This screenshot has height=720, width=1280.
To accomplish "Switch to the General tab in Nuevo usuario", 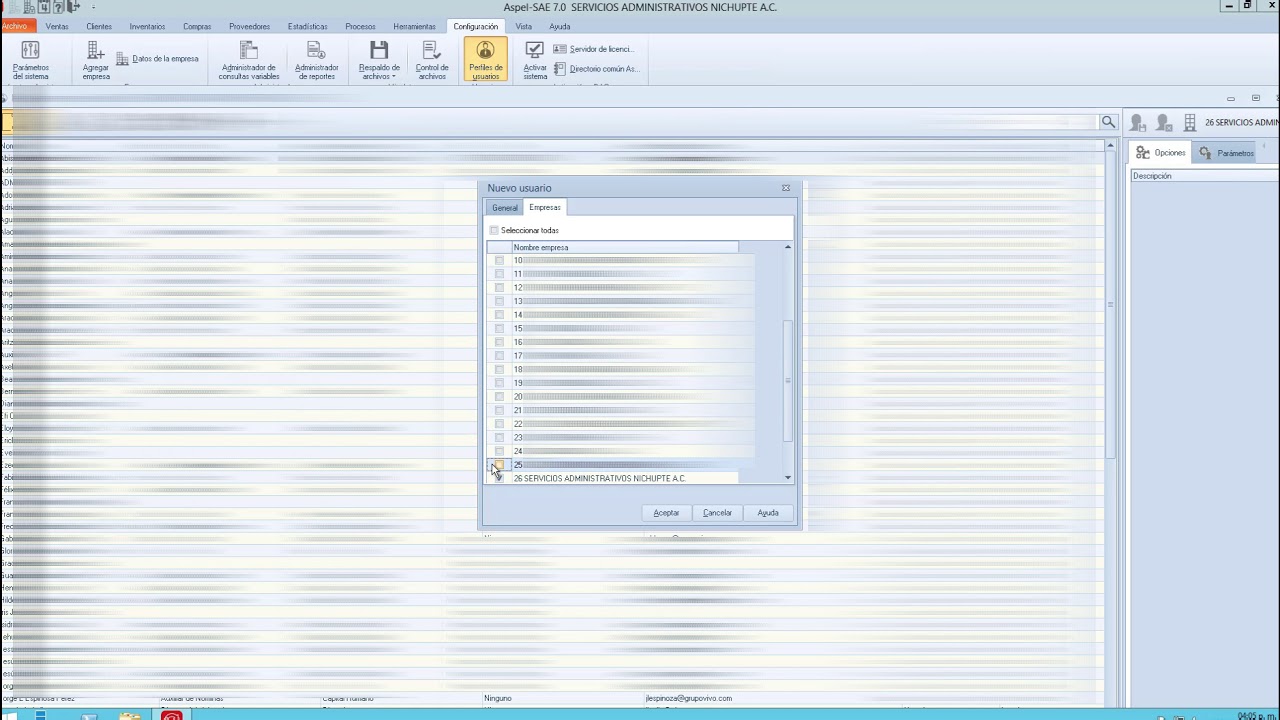I will pyautogui.click(x=505, y=208).
